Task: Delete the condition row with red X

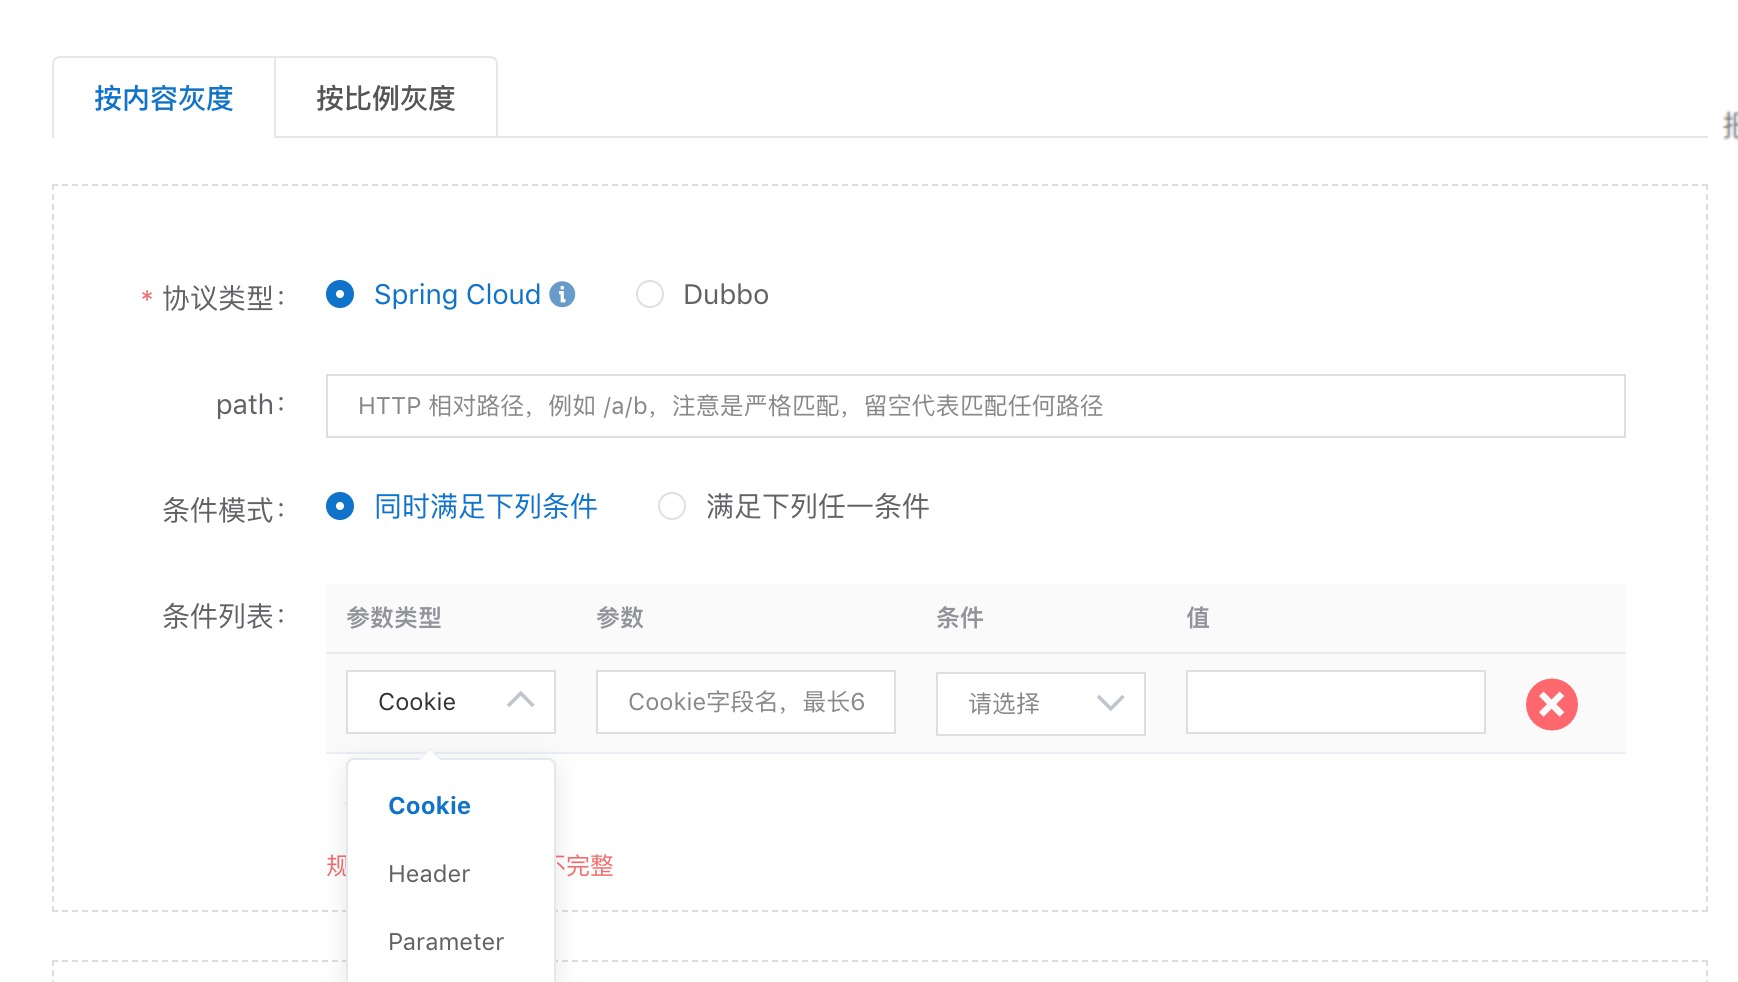Action: (x=1551, y=704)
